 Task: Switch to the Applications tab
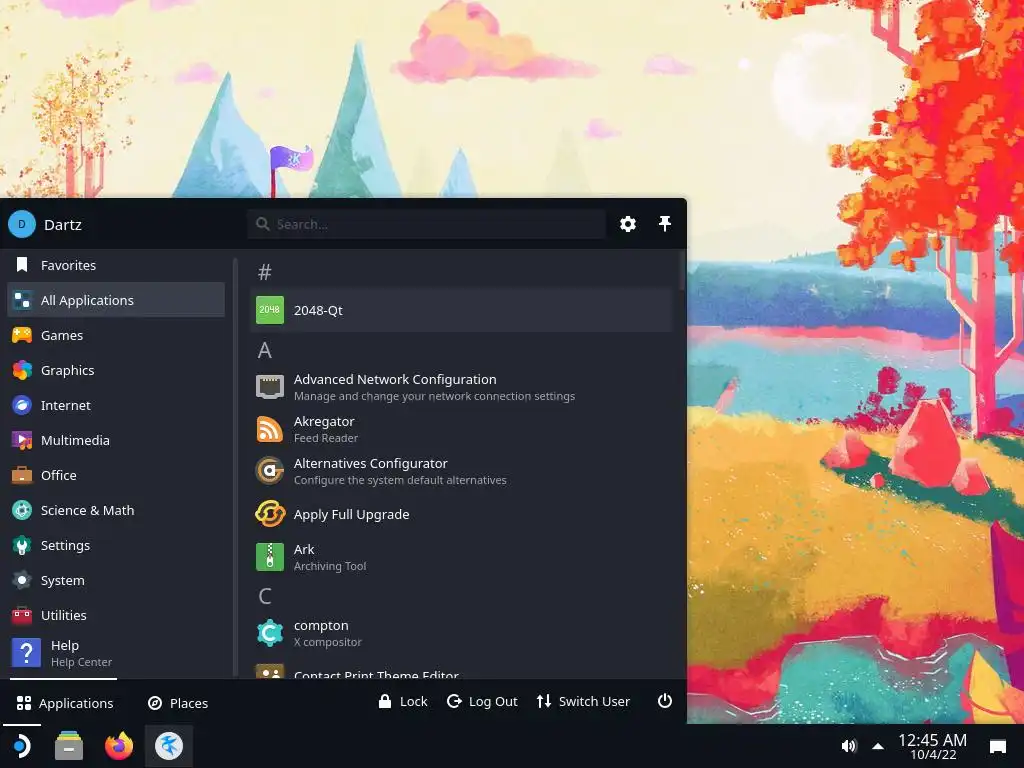point(65,703)
